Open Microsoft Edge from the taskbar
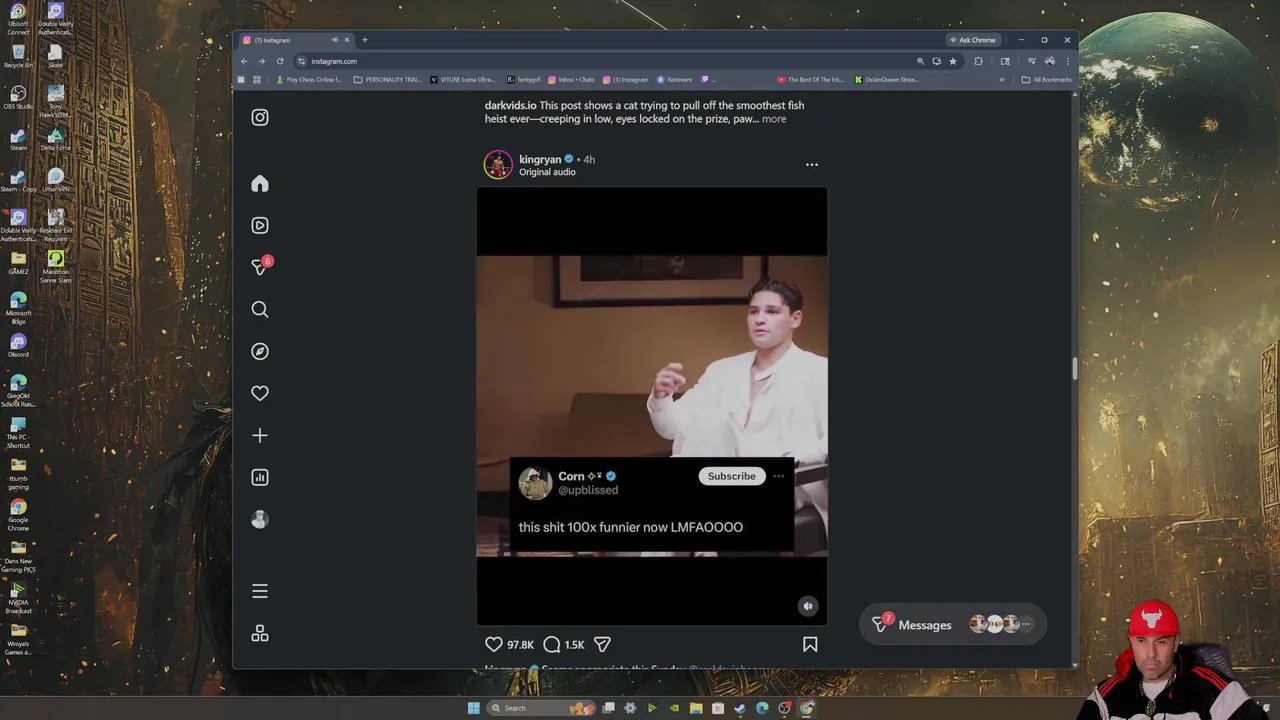 [x=762, y=708]
